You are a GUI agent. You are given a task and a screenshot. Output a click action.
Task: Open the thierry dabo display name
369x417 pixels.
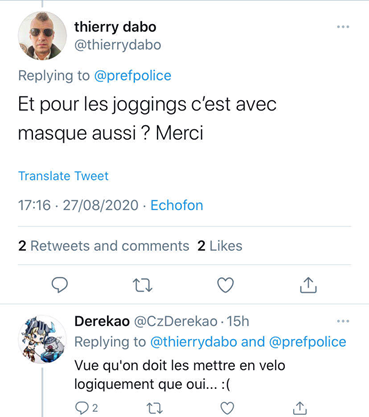tap(115, 27)
